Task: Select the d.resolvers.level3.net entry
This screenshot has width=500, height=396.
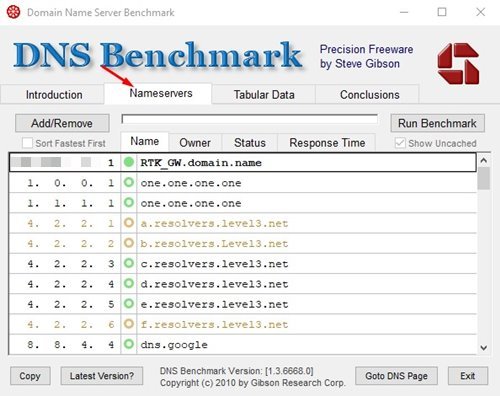Action: click(243, 284)
